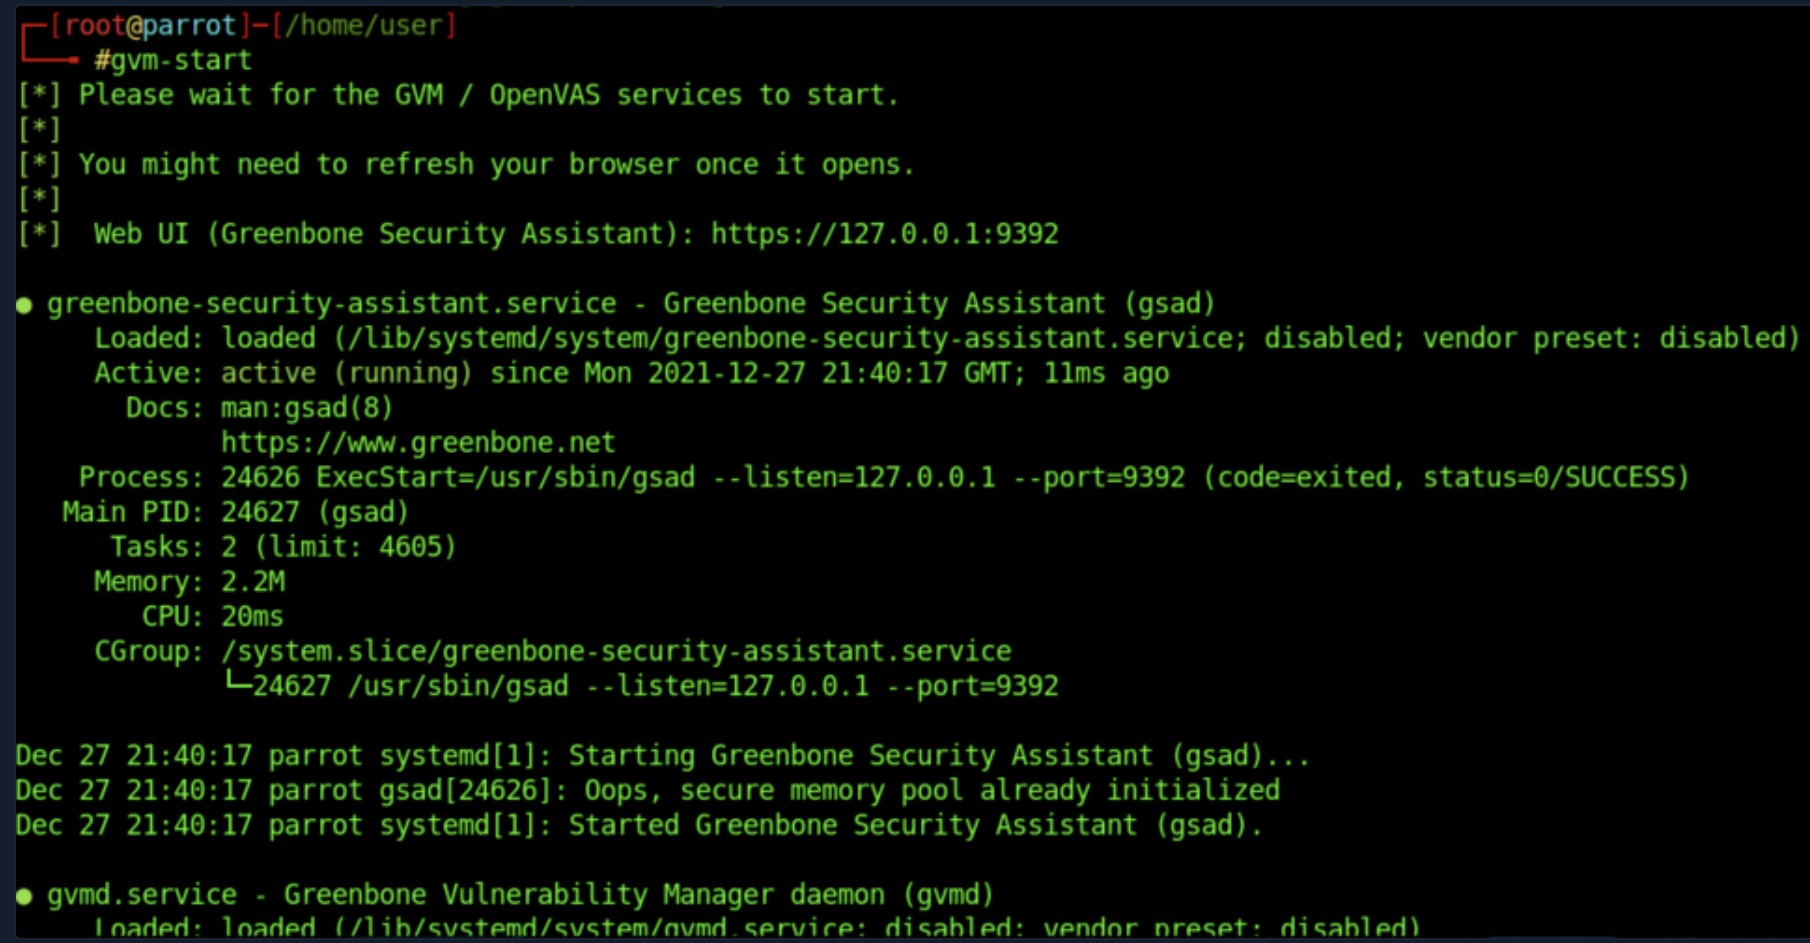This screenshot has height=943, width=1810.
Task: Click the root@parrot prompt label
Action: 150,25
